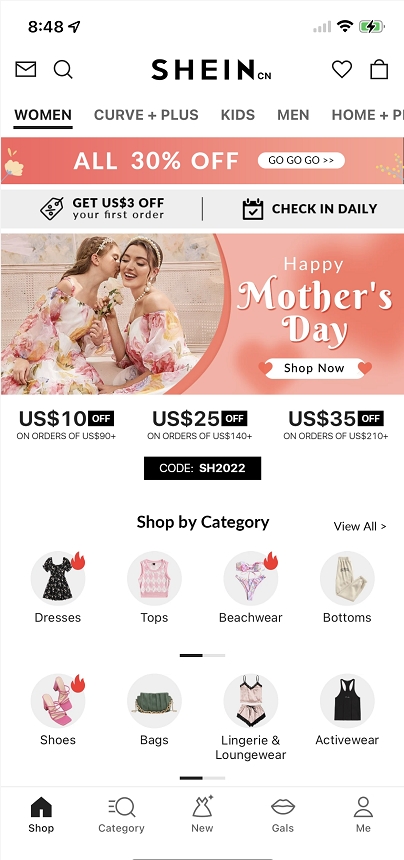Select the Beachwear category icon

click(251, 578)
